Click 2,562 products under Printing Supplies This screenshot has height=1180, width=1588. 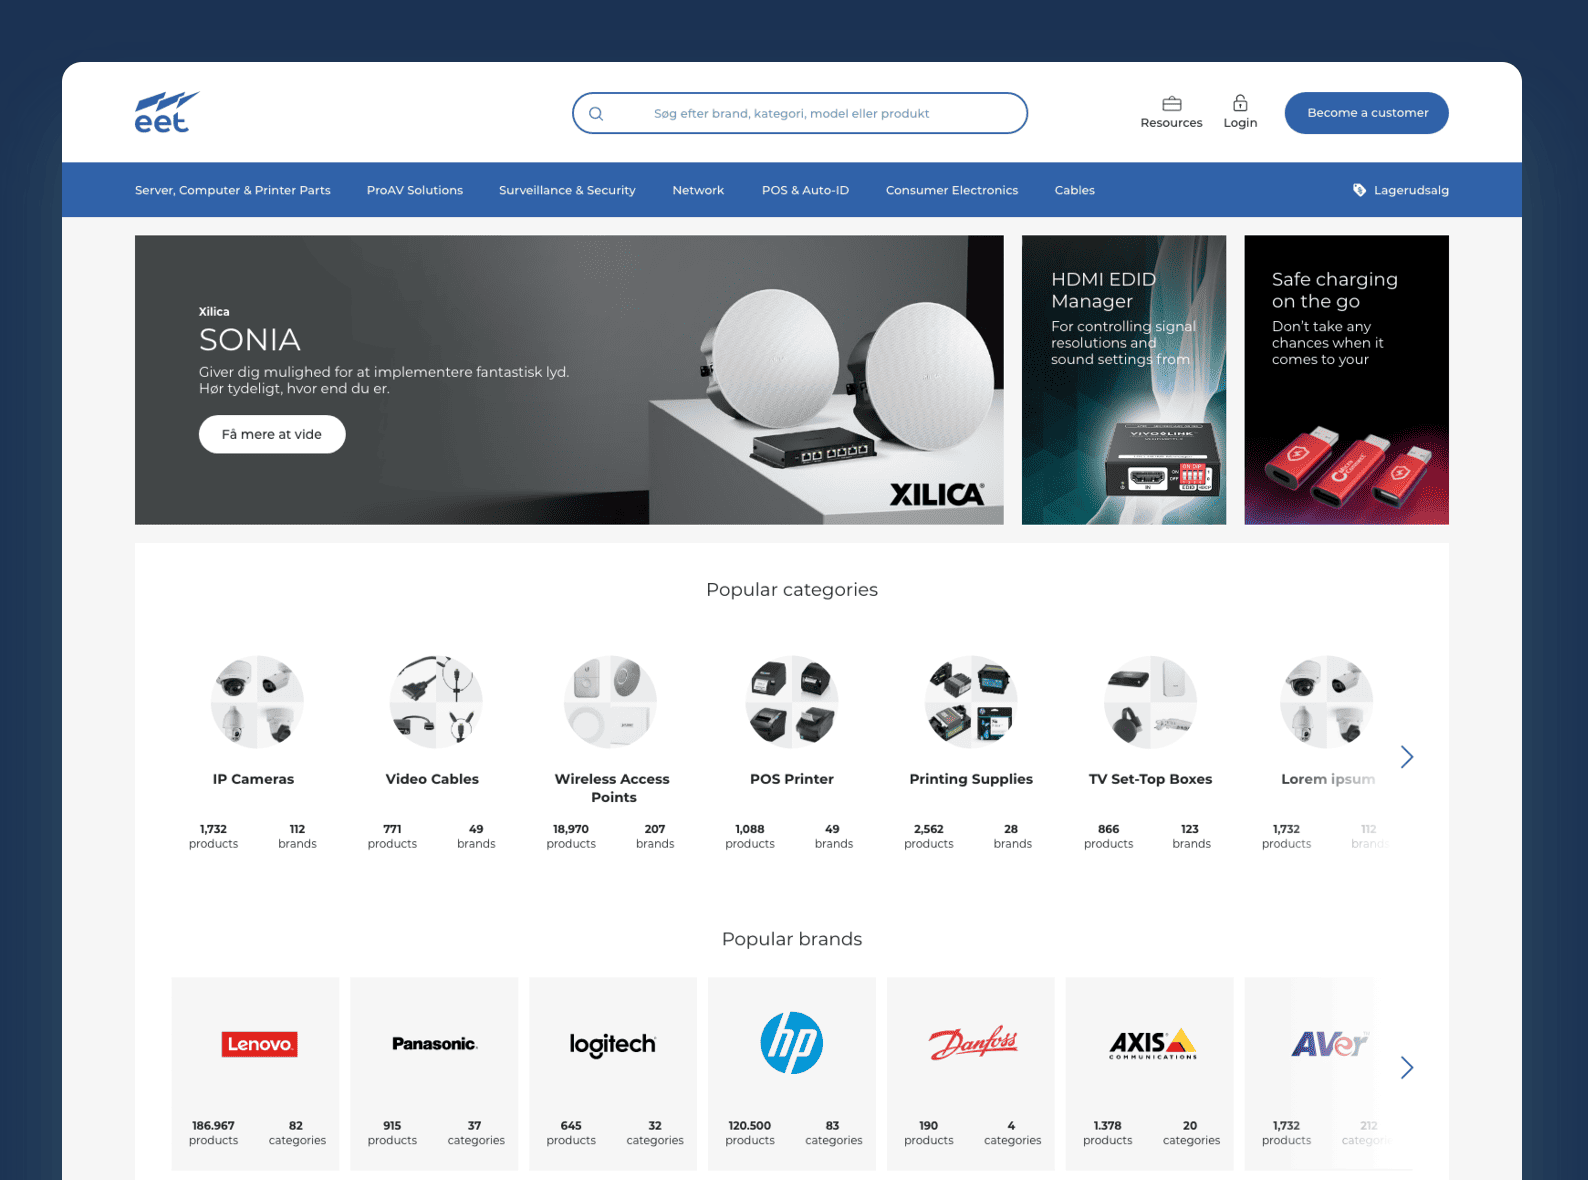coord(929,836)
